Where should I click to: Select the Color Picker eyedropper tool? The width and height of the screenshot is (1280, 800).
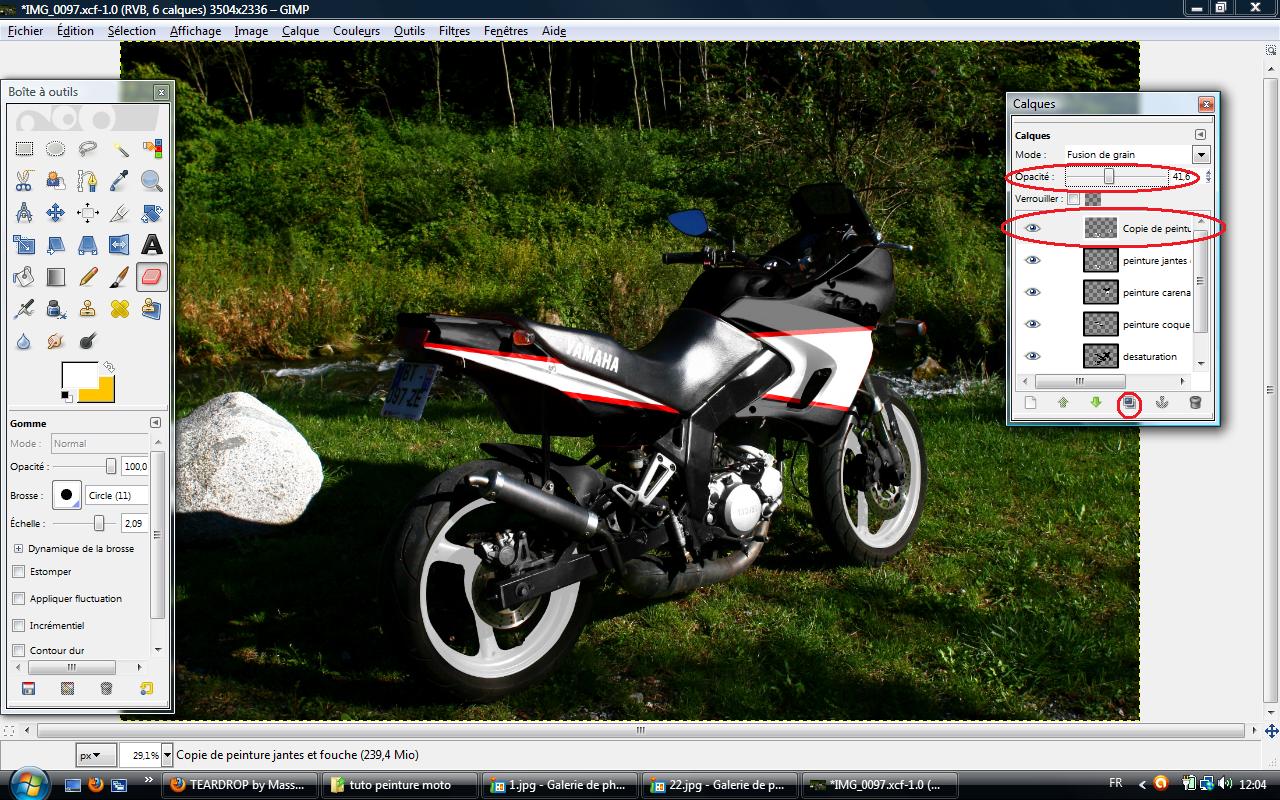pyautogui.click(x=120, y=181)
